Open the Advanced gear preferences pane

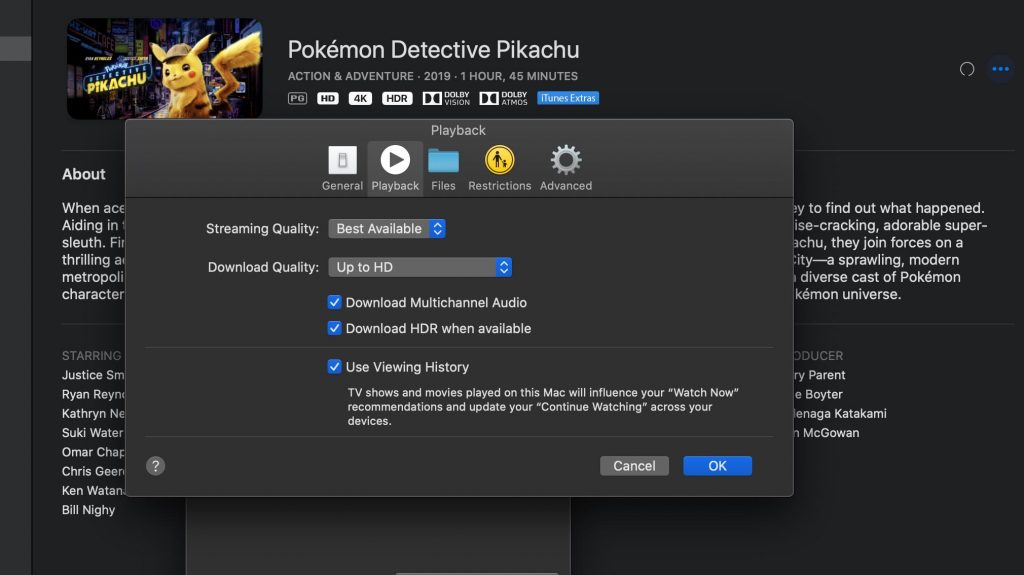tap(566, 168)
